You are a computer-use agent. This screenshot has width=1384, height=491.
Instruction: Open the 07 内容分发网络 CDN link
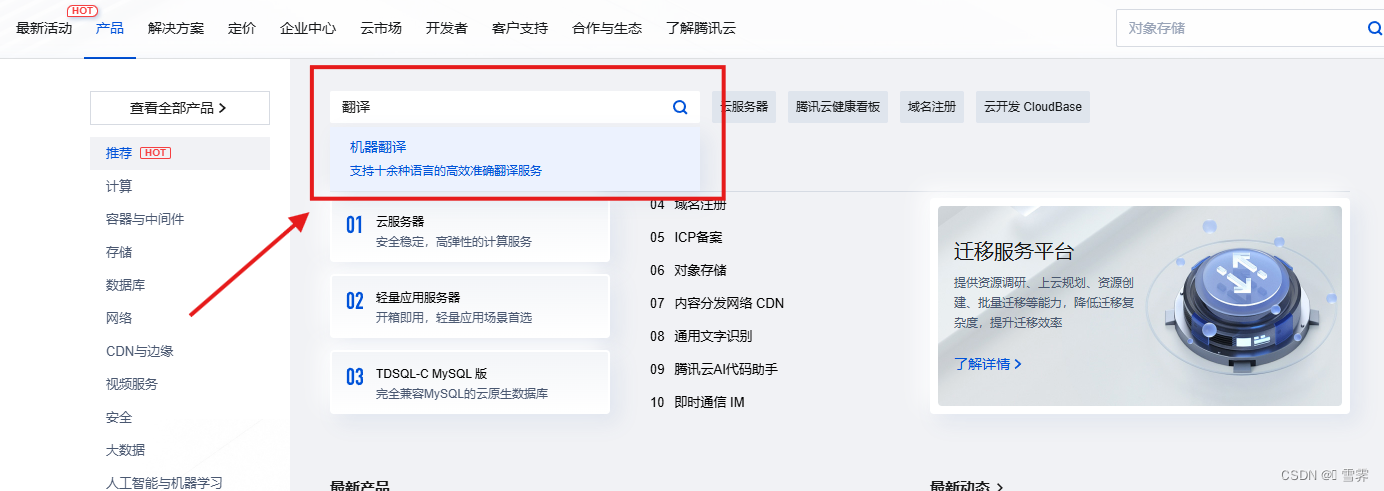(717, 303)
